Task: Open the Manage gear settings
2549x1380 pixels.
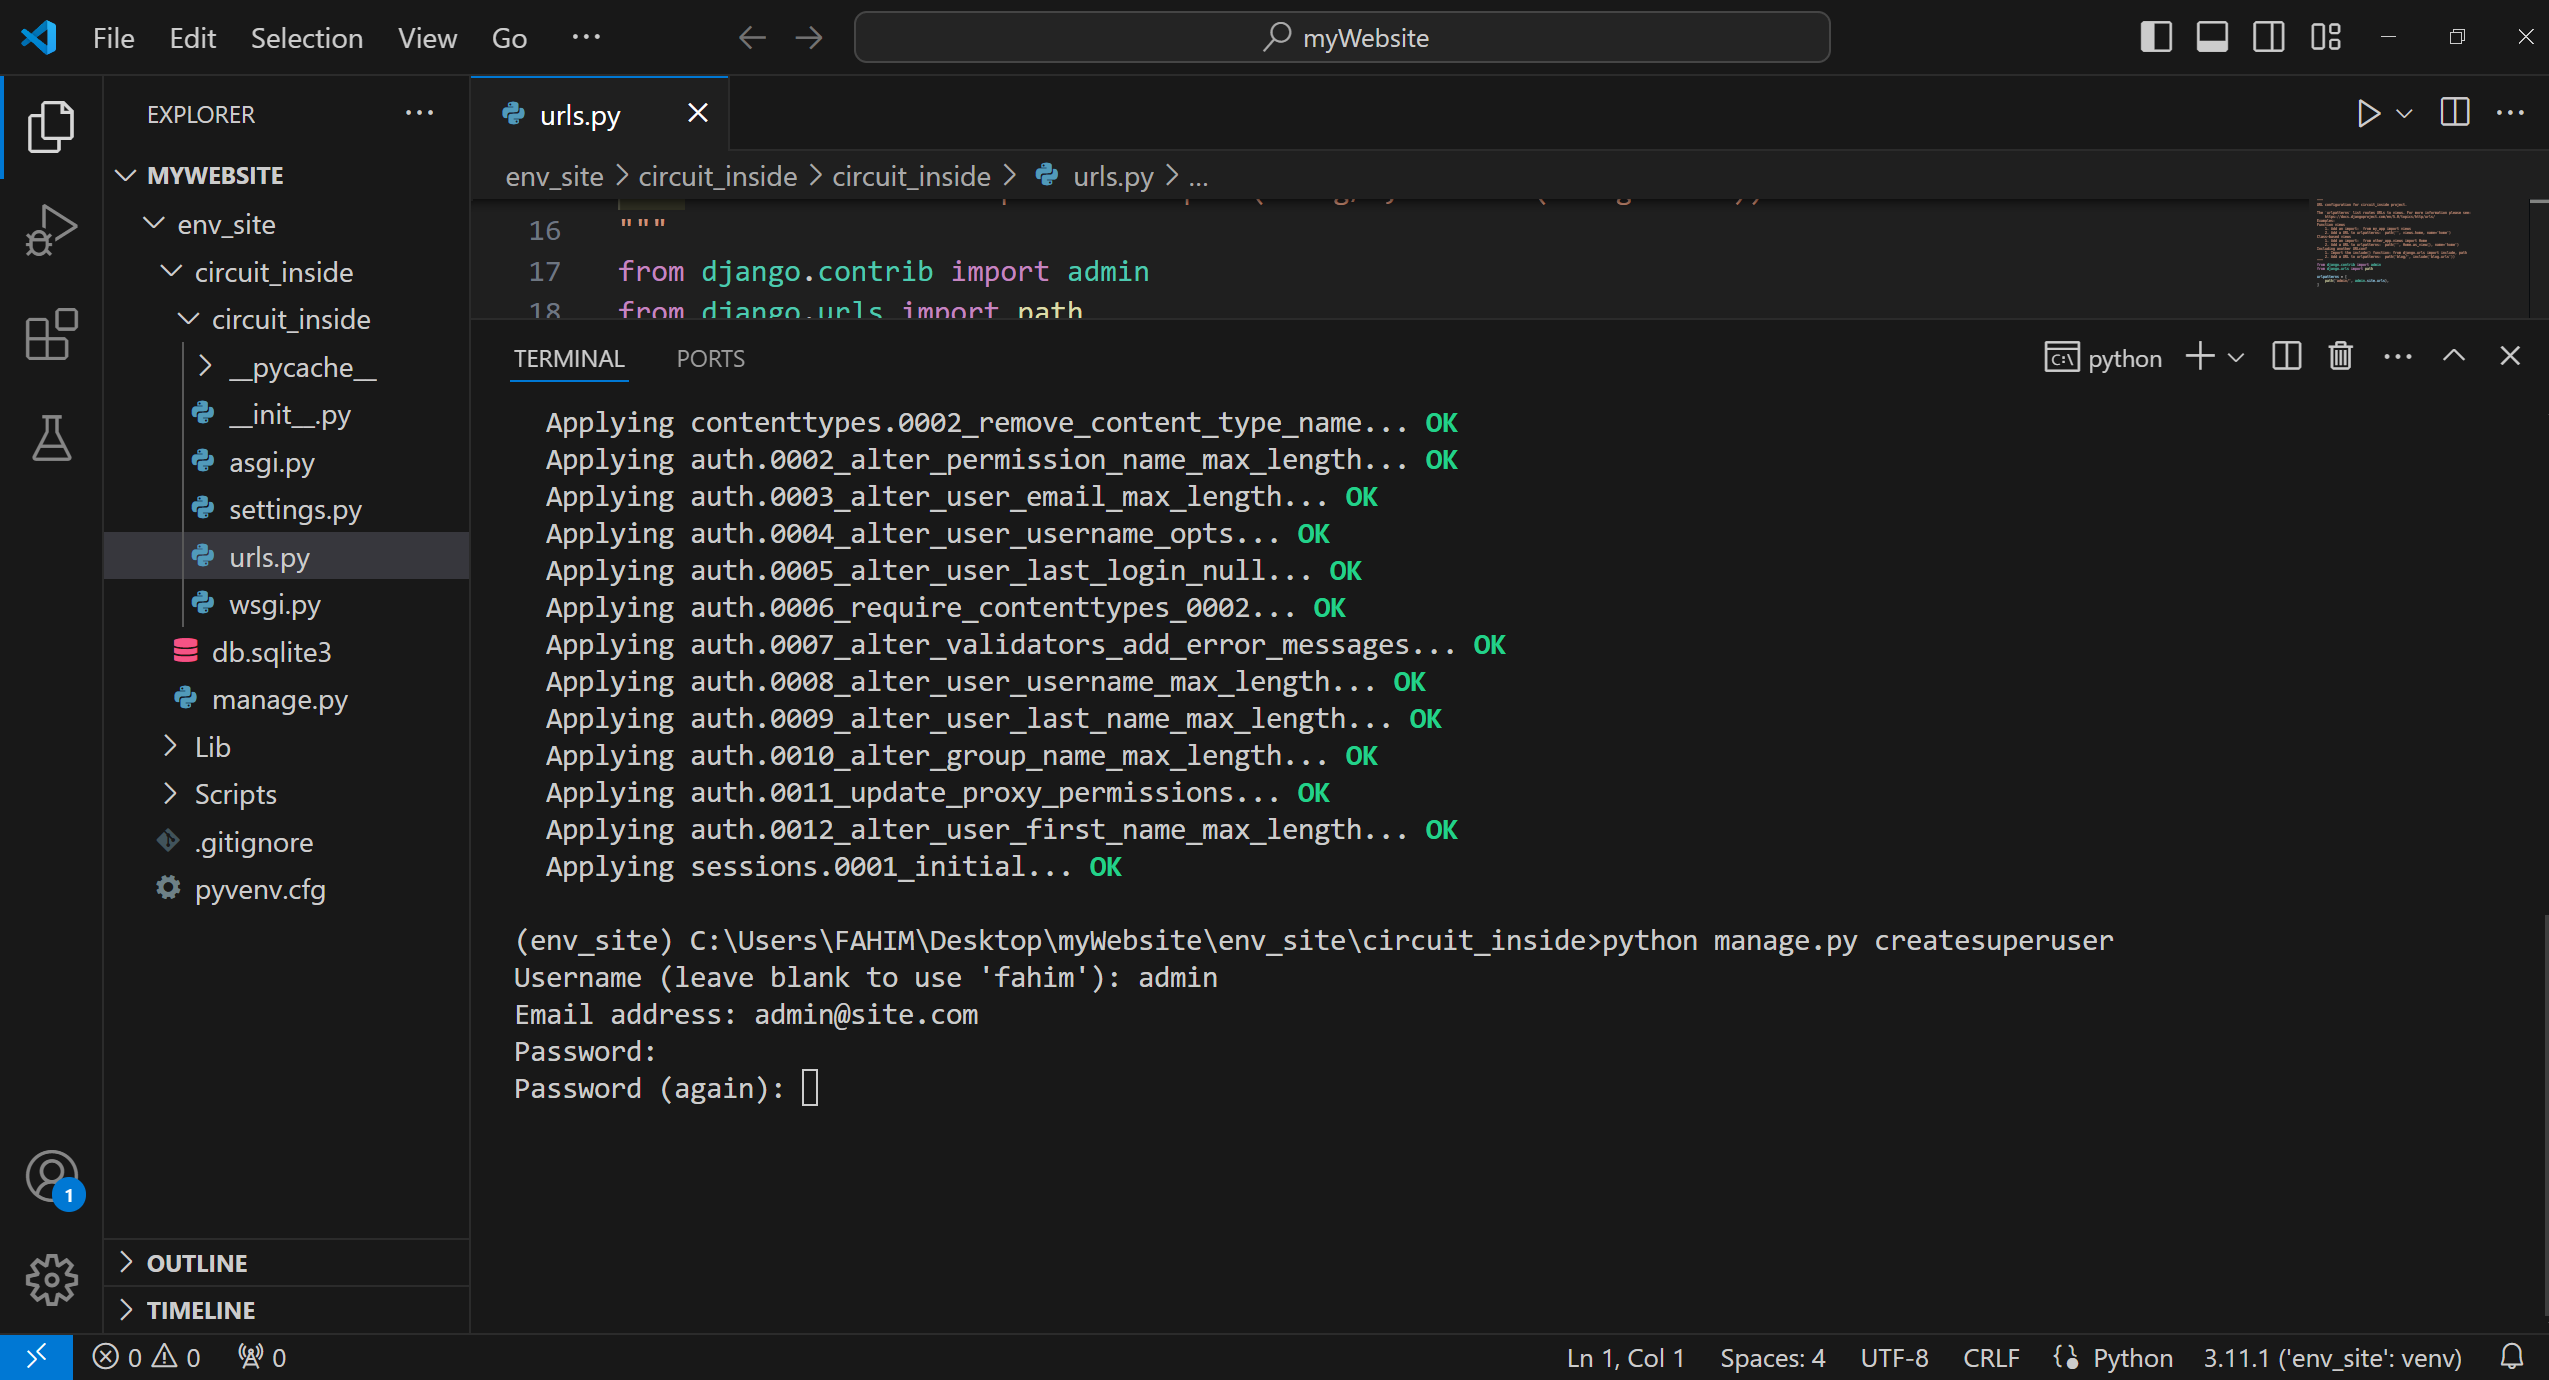Action: pyautogui.click(x=51, y=1280)
